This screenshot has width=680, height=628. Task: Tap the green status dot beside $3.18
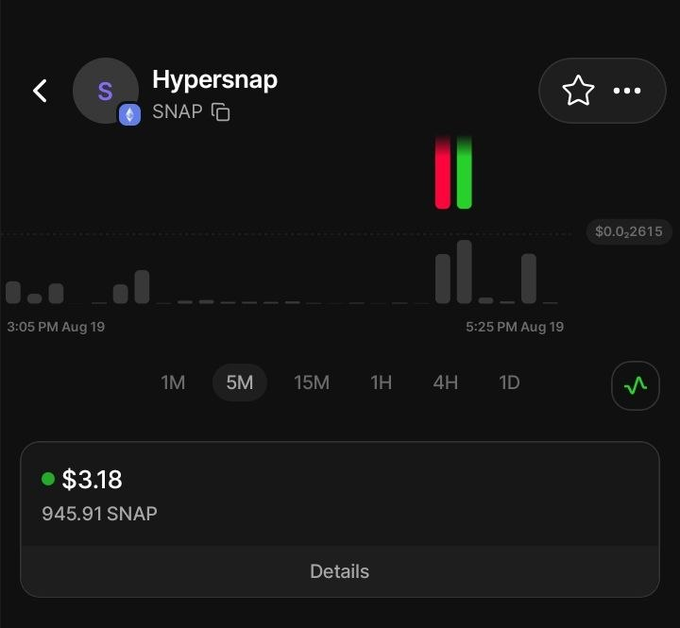48,479
